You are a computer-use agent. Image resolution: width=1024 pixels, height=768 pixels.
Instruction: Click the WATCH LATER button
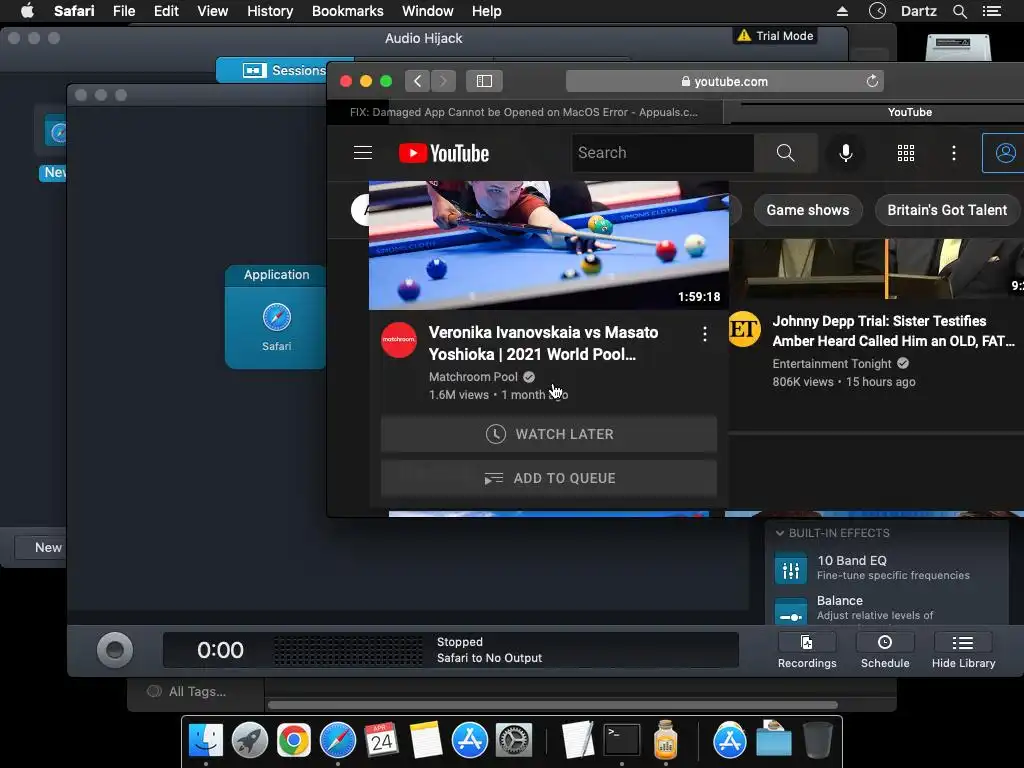[549, 434]
